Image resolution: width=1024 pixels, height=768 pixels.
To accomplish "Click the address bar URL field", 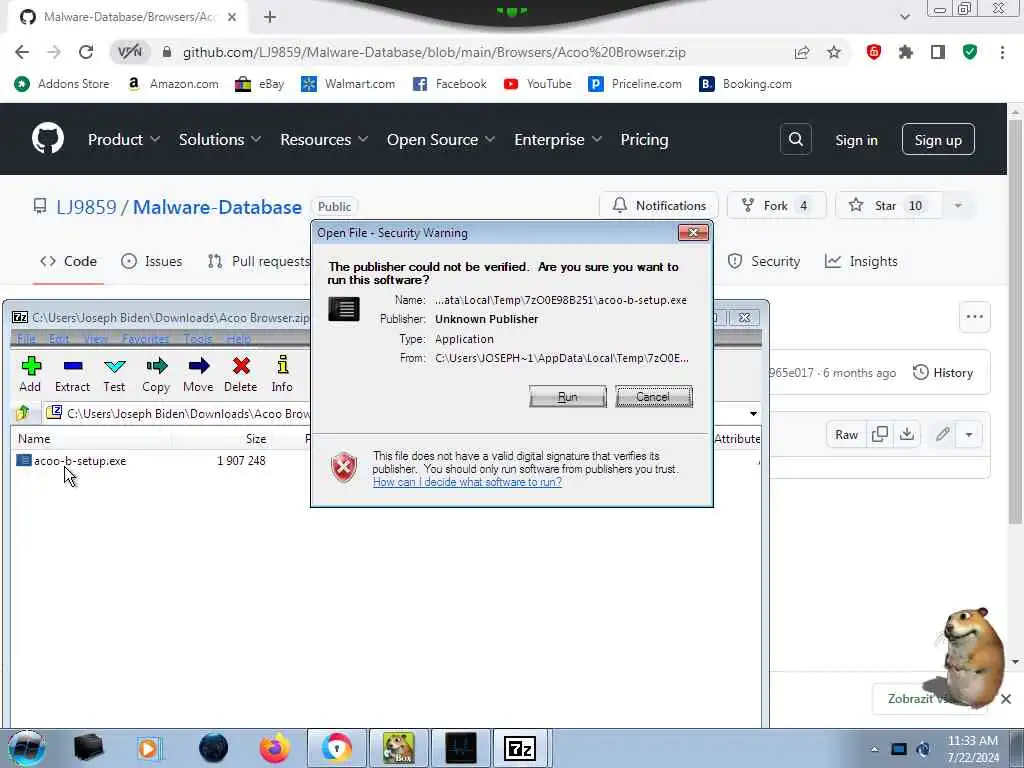I will [x=434, y=52].
